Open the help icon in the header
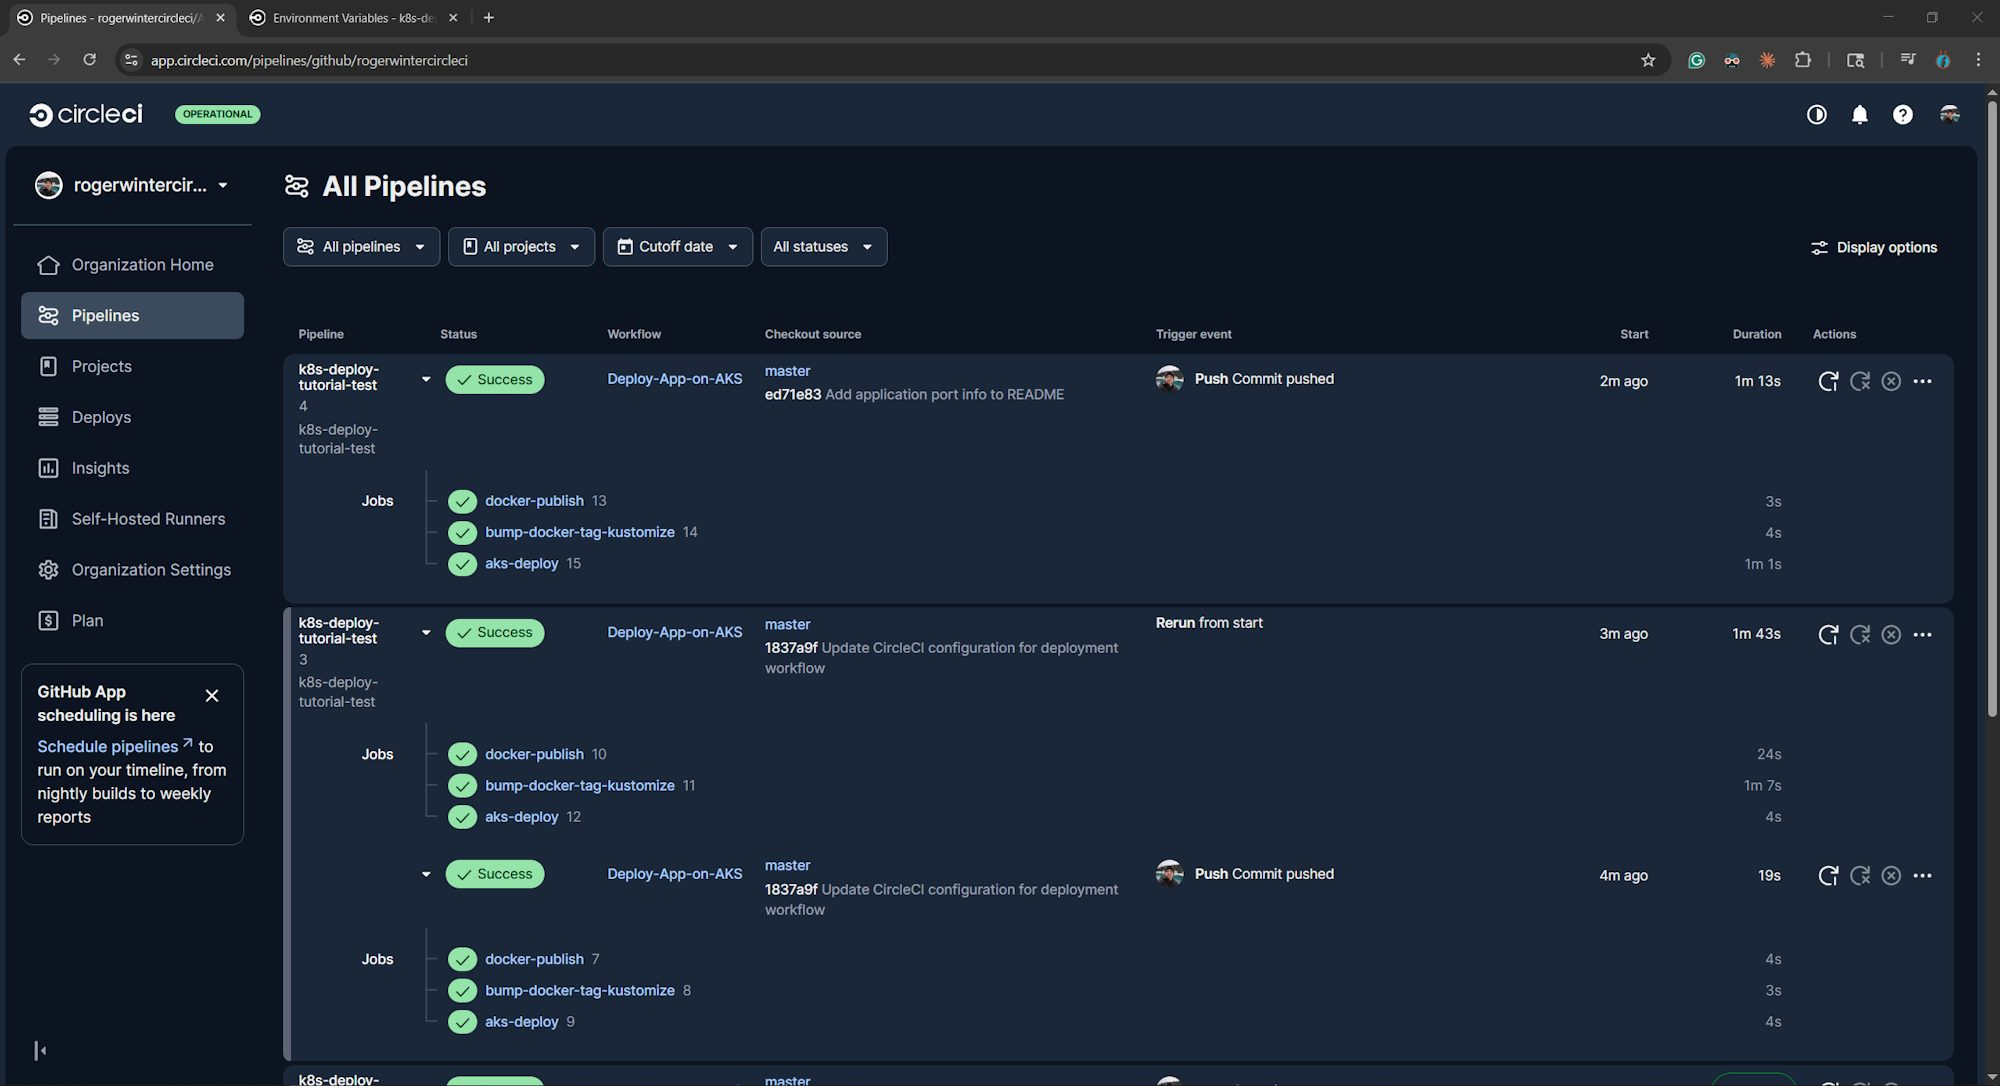2000x1086 pixels. [x=1902, y=114]
